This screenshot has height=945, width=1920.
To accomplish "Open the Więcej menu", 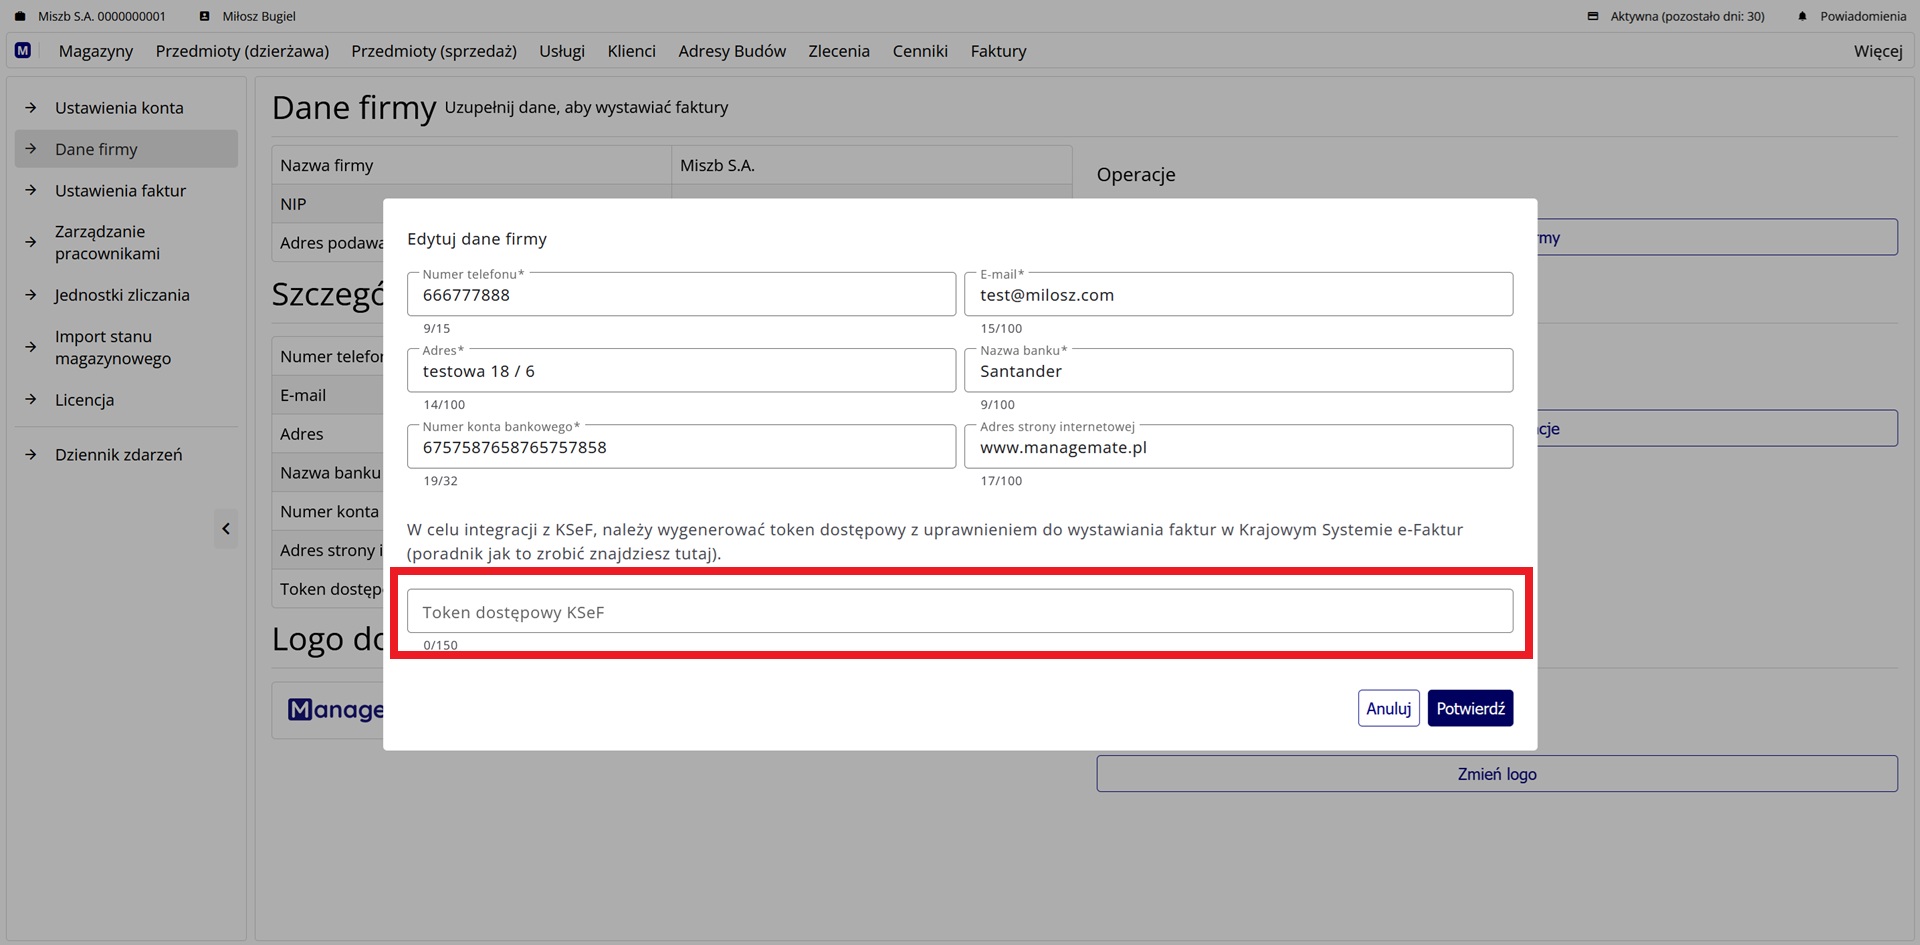I will (1877, 50).
